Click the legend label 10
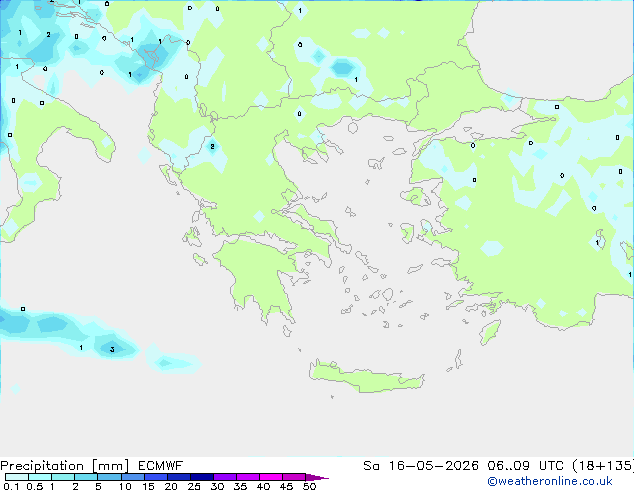 click(x=125, y=486)
